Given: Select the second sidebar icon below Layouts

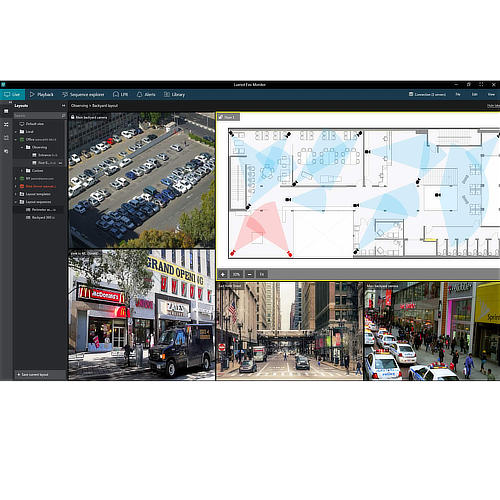Looking at the screenshot, I should 6,124.
